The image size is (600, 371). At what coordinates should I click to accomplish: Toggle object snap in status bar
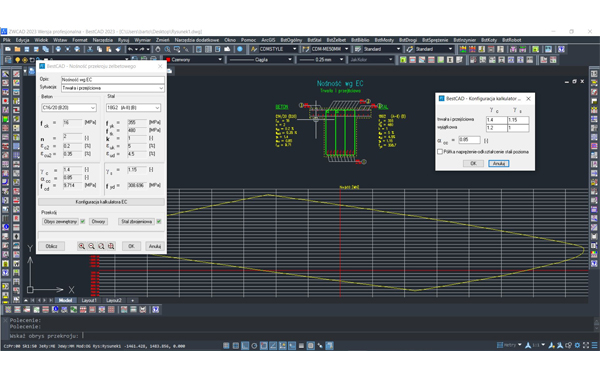click(264, 346)
